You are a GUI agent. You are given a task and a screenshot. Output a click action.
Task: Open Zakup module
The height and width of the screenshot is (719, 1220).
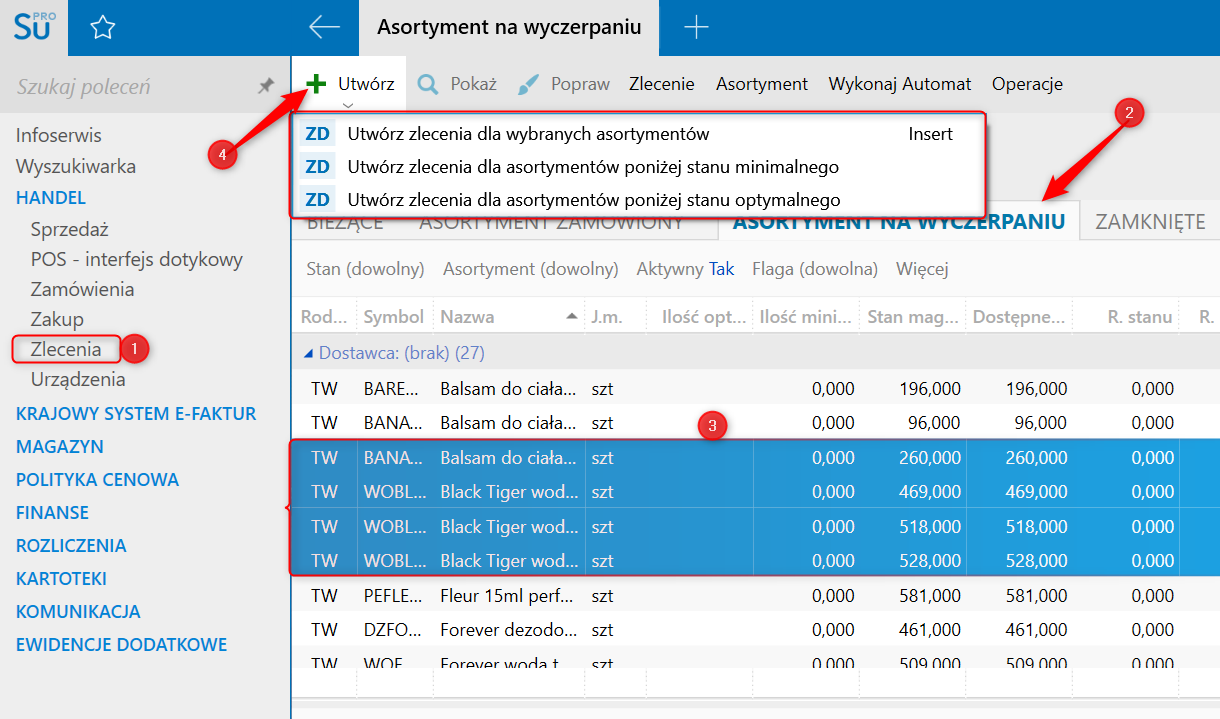pyautogui.click(x=57, y=319)
